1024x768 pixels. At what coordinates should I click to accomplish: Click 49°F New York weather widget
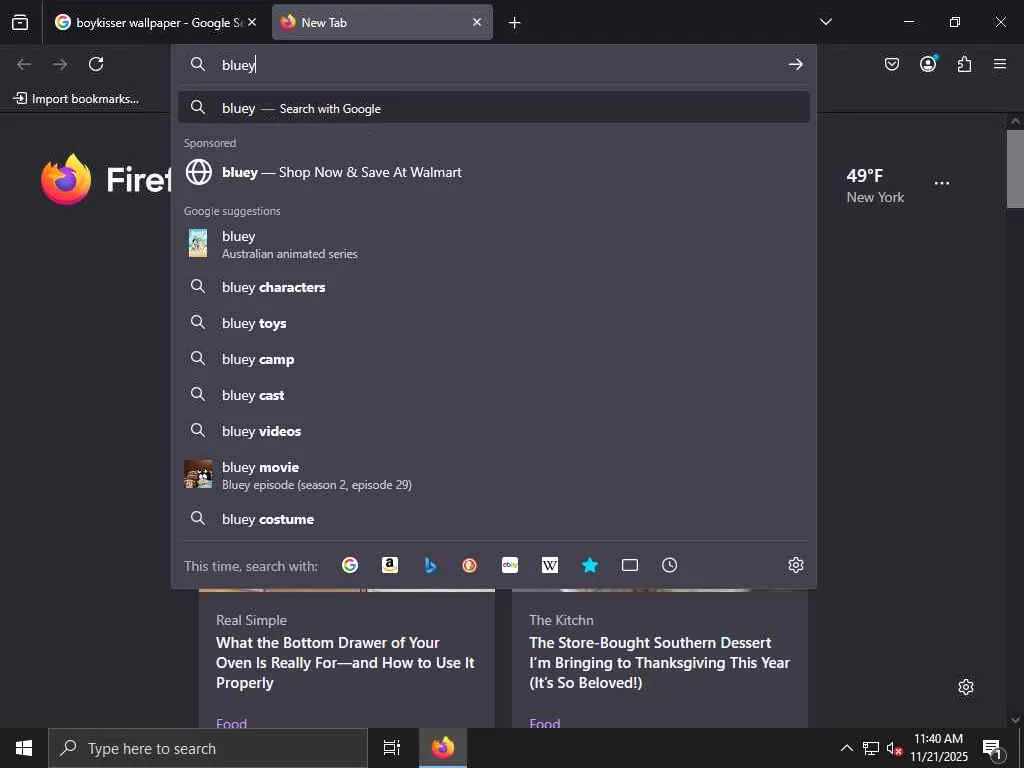tap(875, 186)
